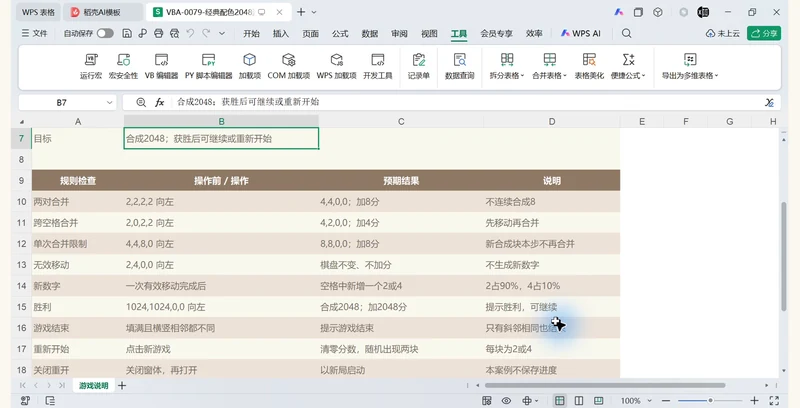This screenshot has width=800, height=408.
Task: Click the 未上云 cloud status
Action: tap(722, 33)
